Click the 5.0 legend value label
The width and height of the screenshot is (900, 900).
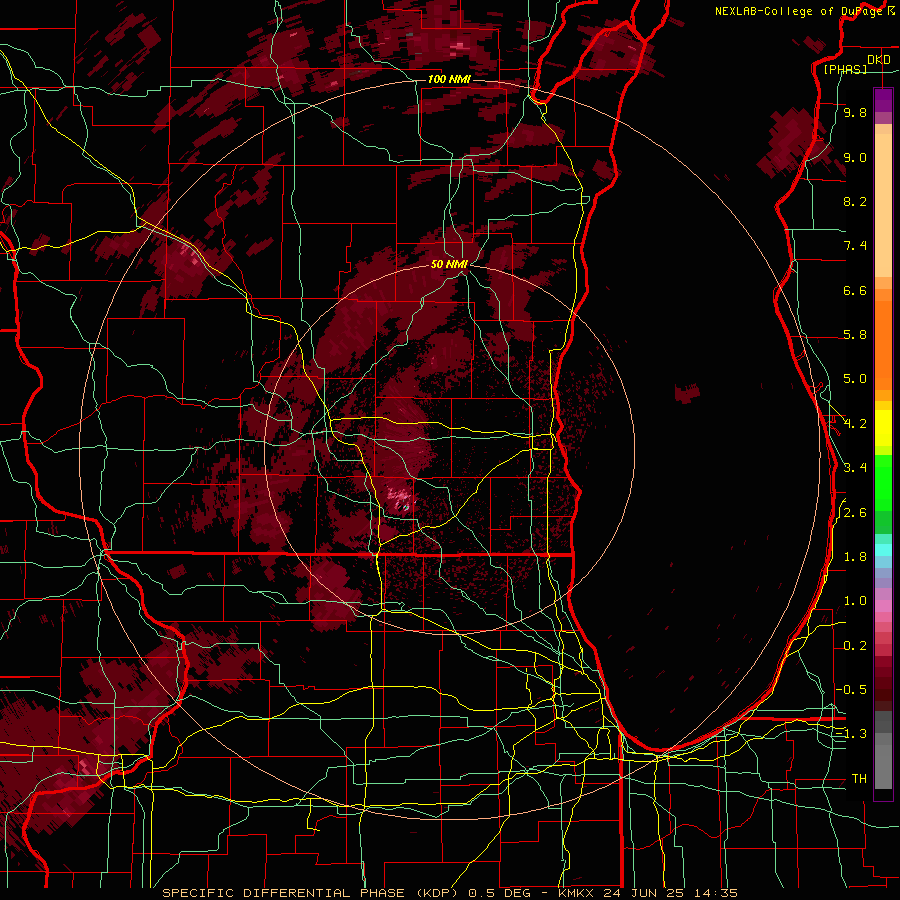coord(855,379)
